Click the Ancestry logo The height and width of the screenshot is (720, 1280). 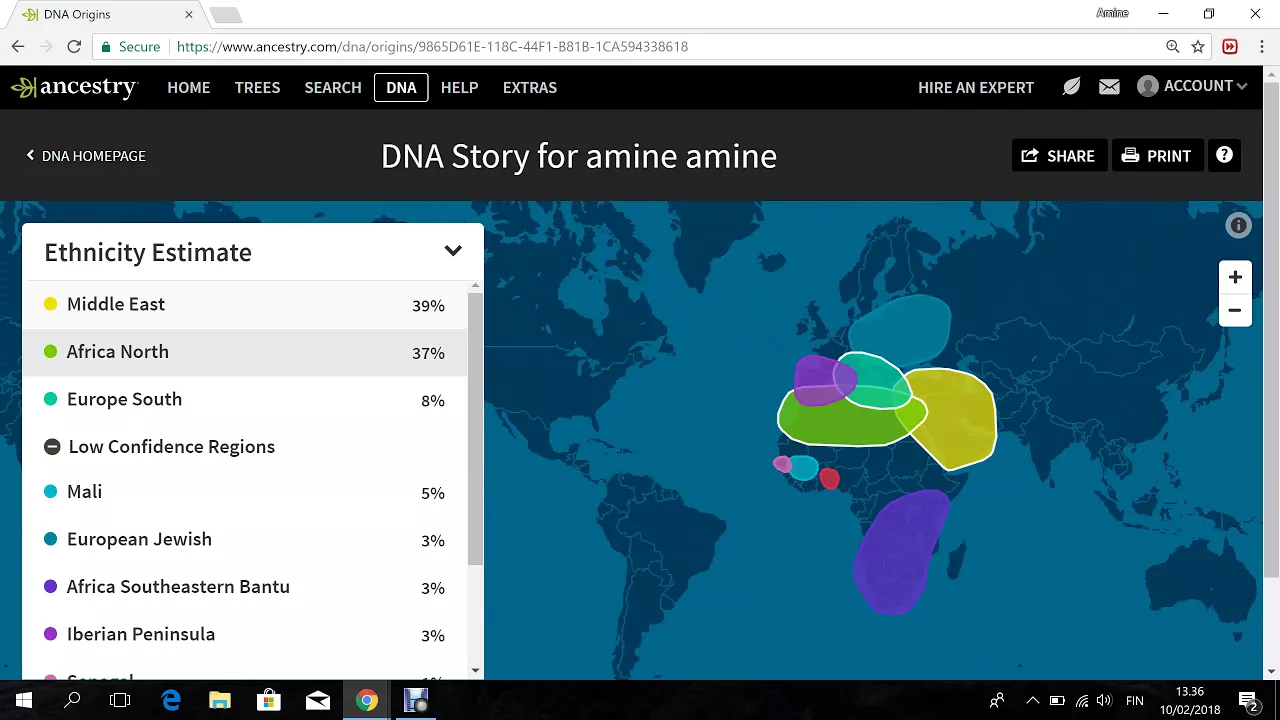click(x=73, y=87)
